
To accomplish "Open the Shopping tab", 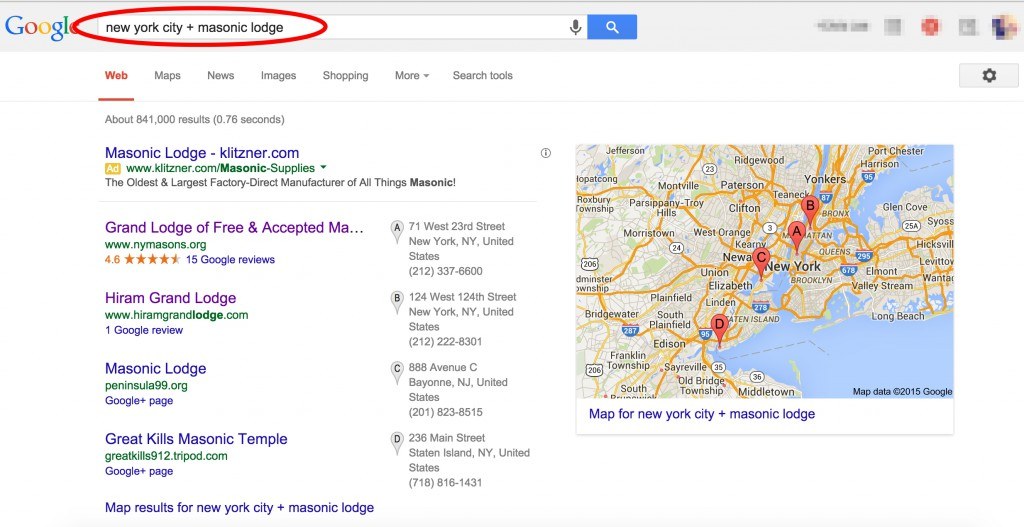I will click(345, 75).
